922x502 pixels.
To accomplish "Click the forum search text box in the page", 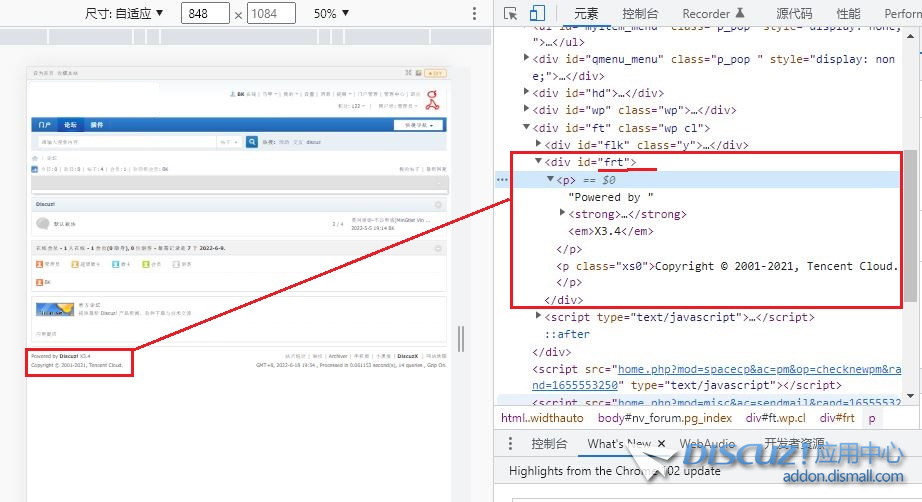I will [x=126, y=142].
